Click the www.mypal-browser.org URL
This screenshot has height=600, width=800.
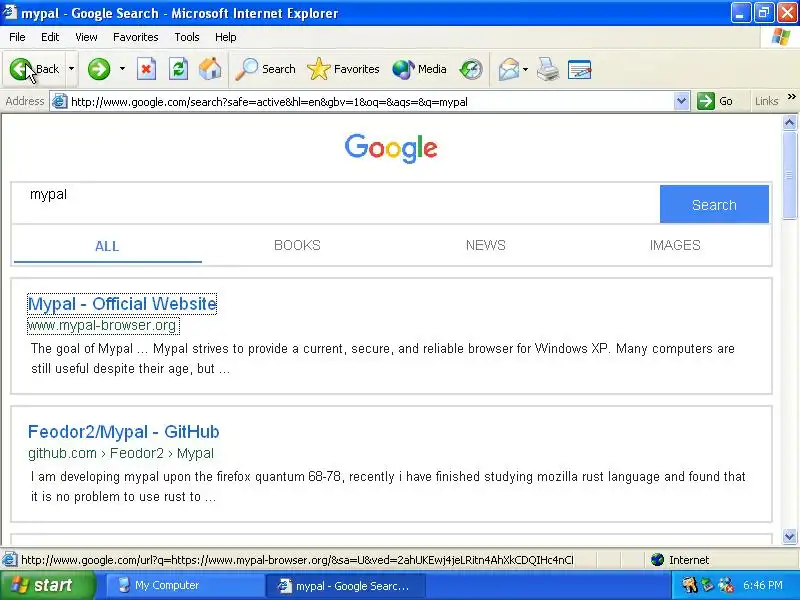click(x=103, y=326)
